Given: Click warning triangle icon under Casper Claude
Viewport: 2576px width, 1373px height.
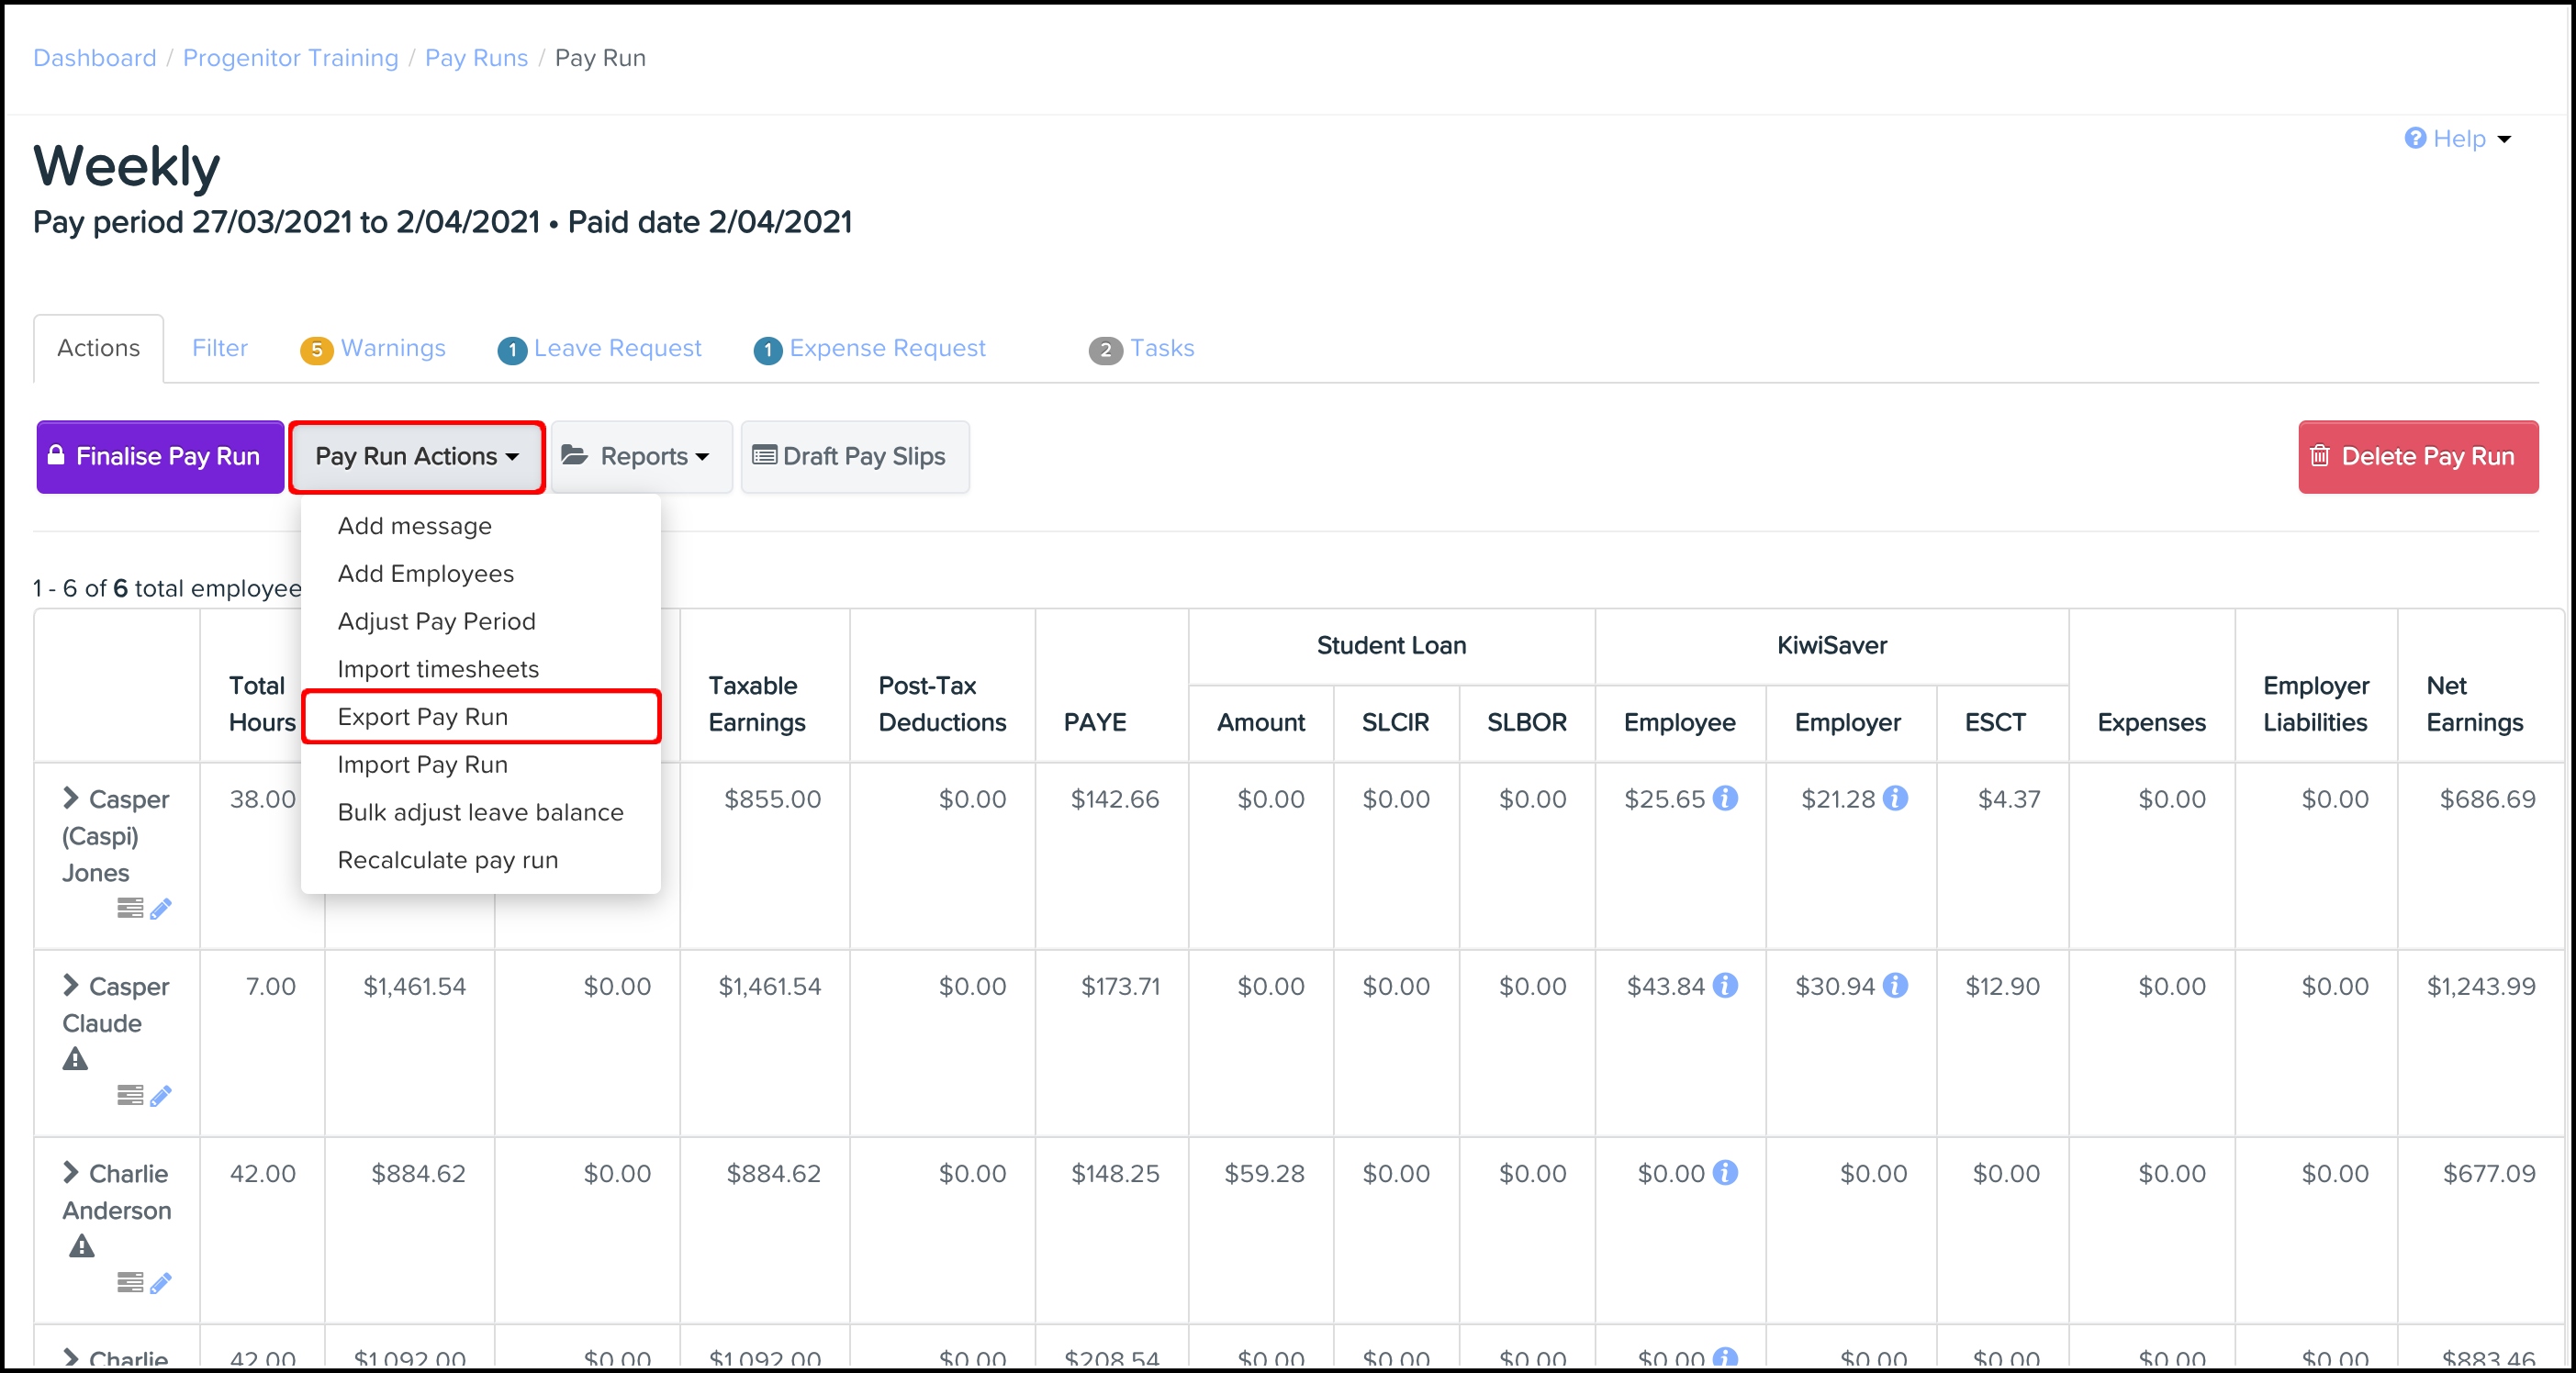Looking at the screenshot, I should point(76,1059).
